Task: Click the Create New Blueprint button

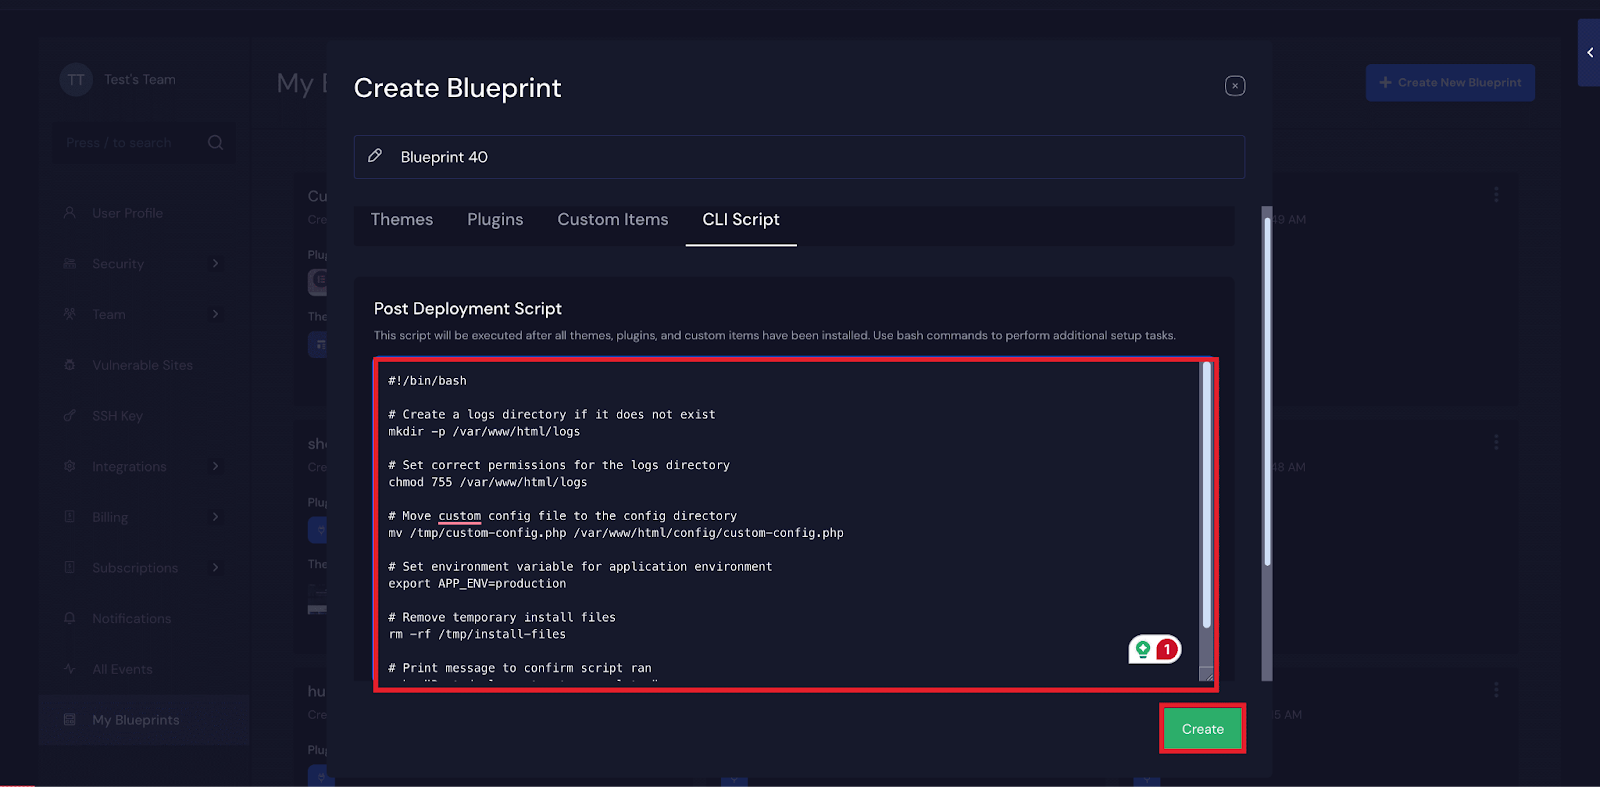Action: (x=1450, y=83)
